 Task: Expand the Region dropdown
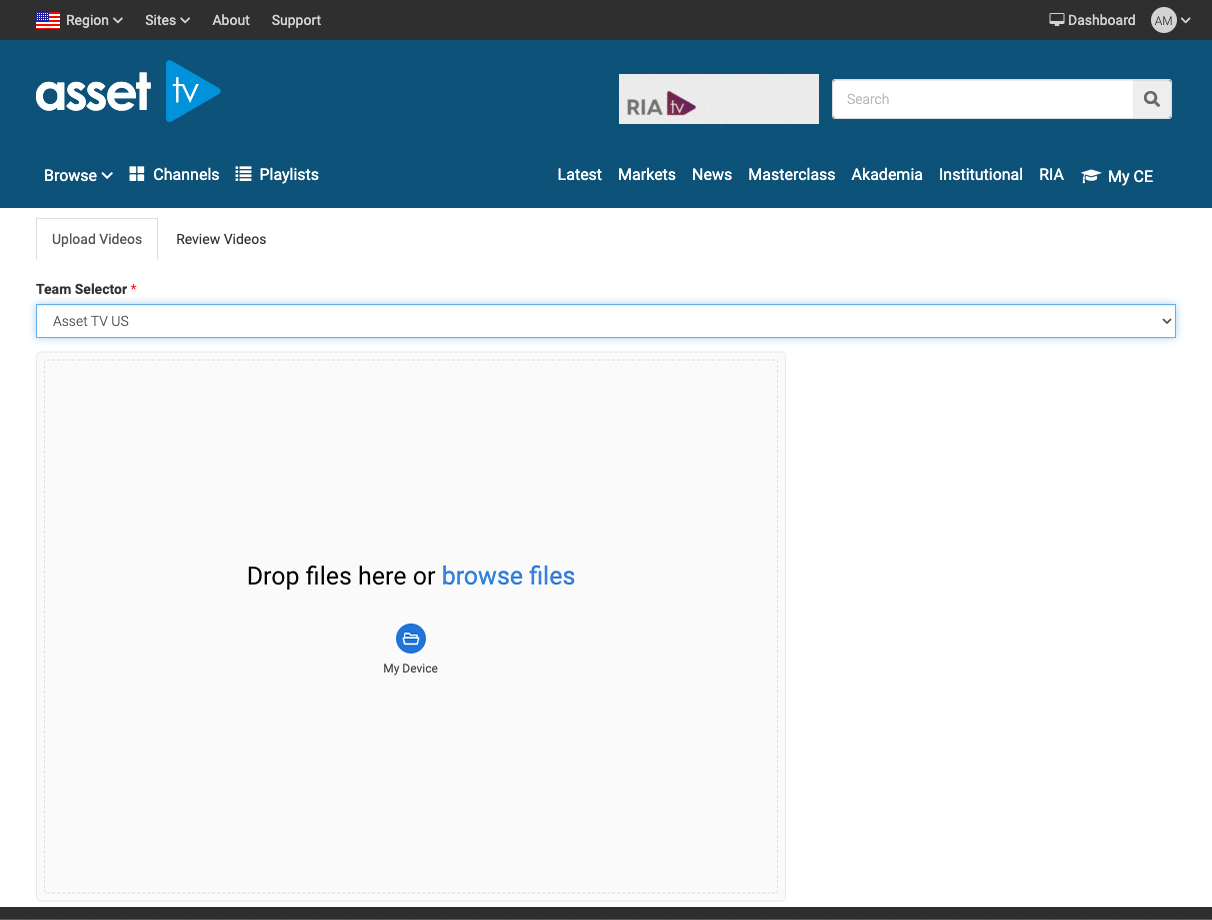click(x=94, y=20)
